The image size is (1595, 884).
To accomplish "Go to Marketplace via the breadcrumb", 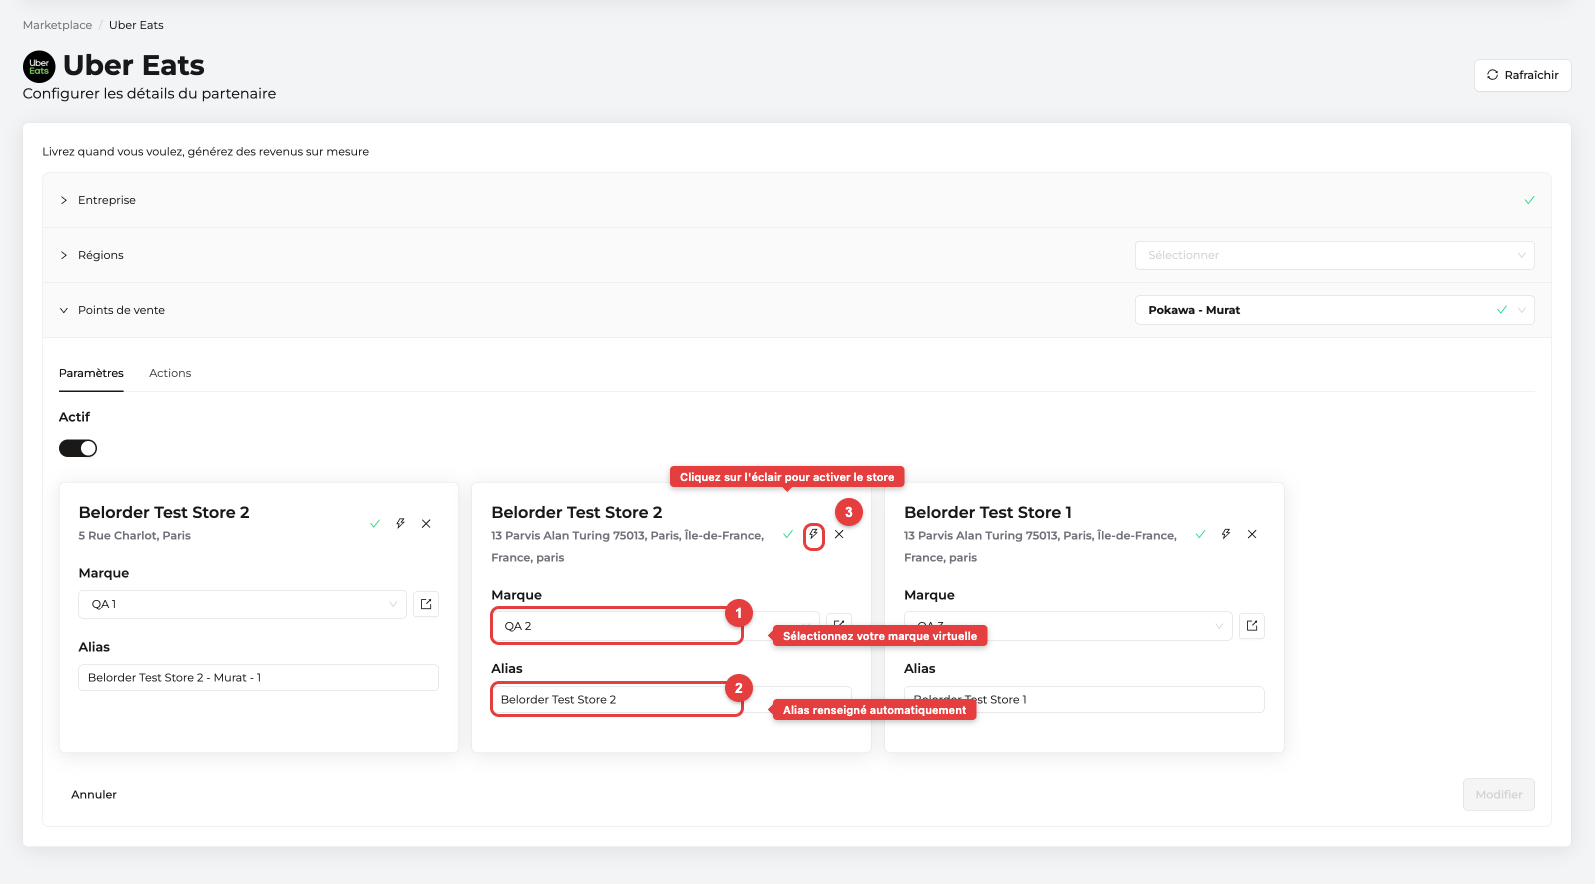I will (x=57, y=25).
